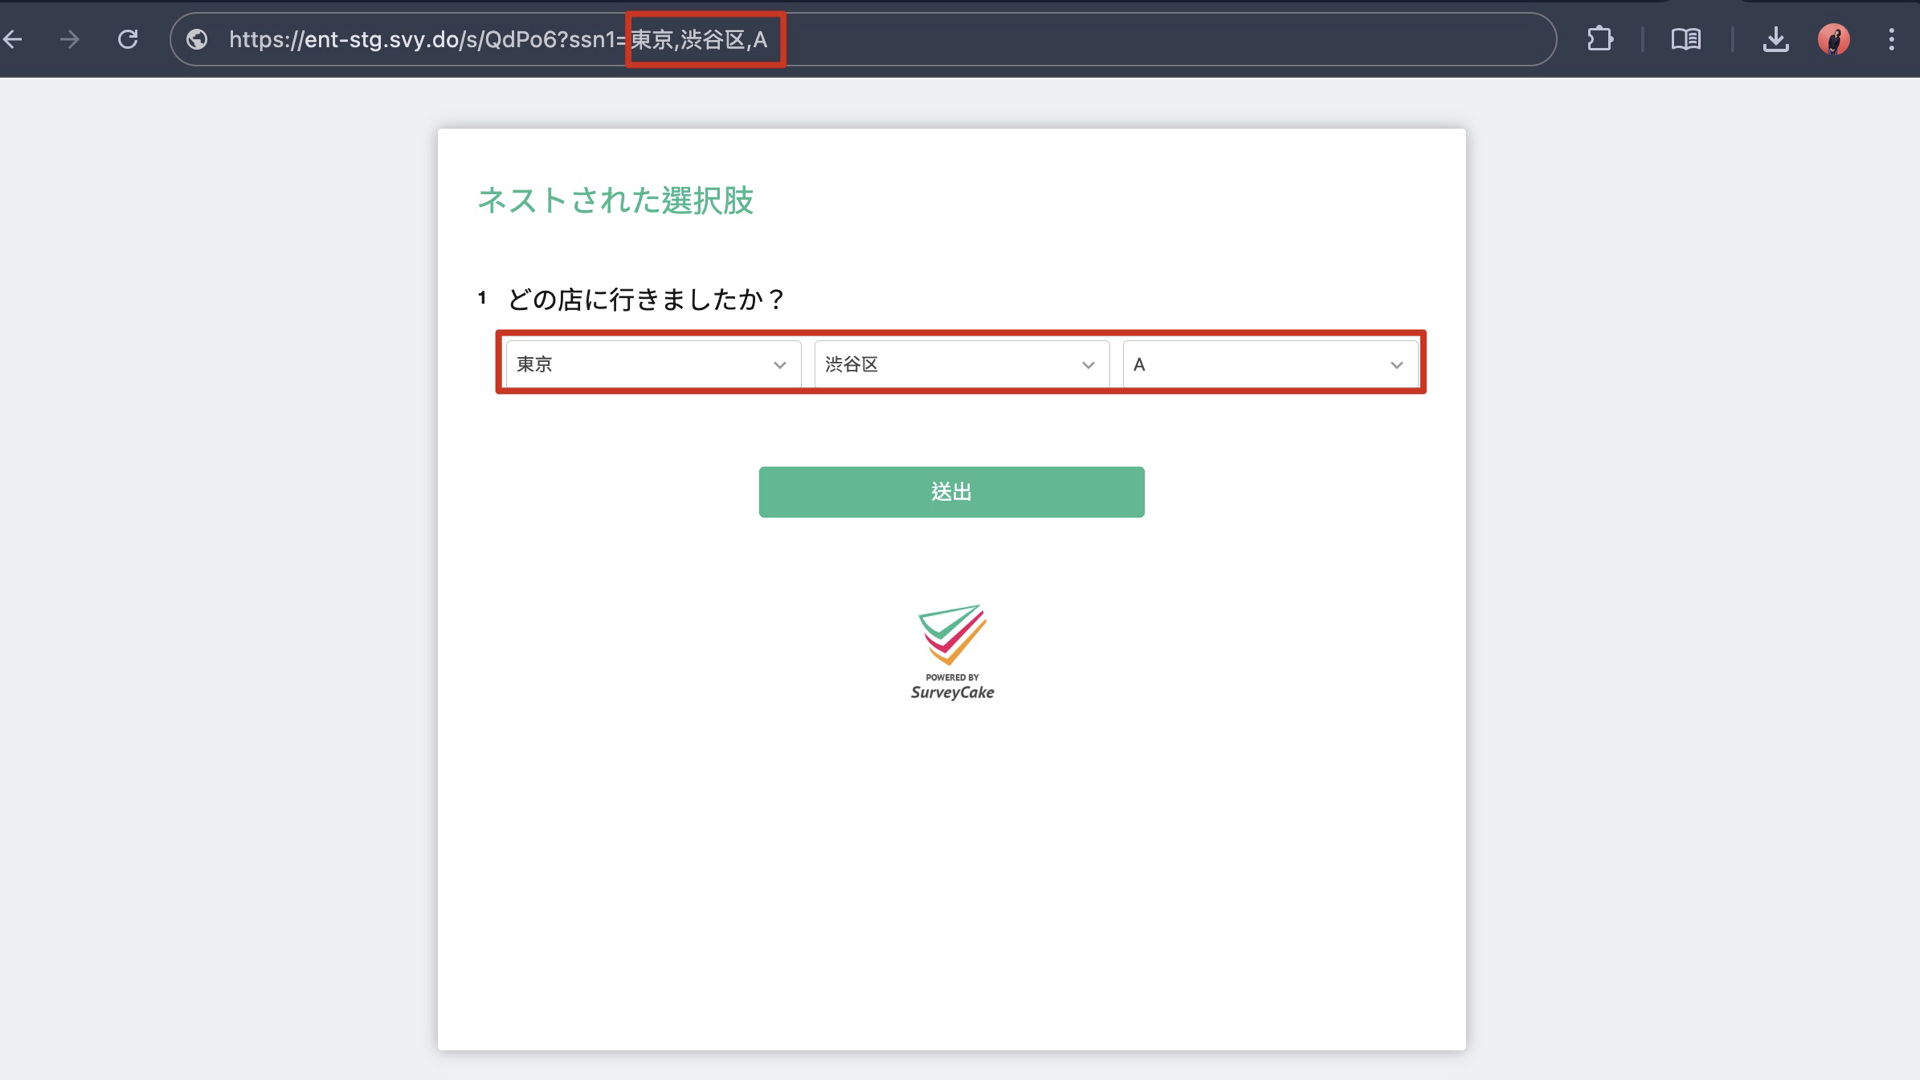Expand the 渋谷区 dropdown
Screen dimensions: 1920x1080
pos(961,364)
